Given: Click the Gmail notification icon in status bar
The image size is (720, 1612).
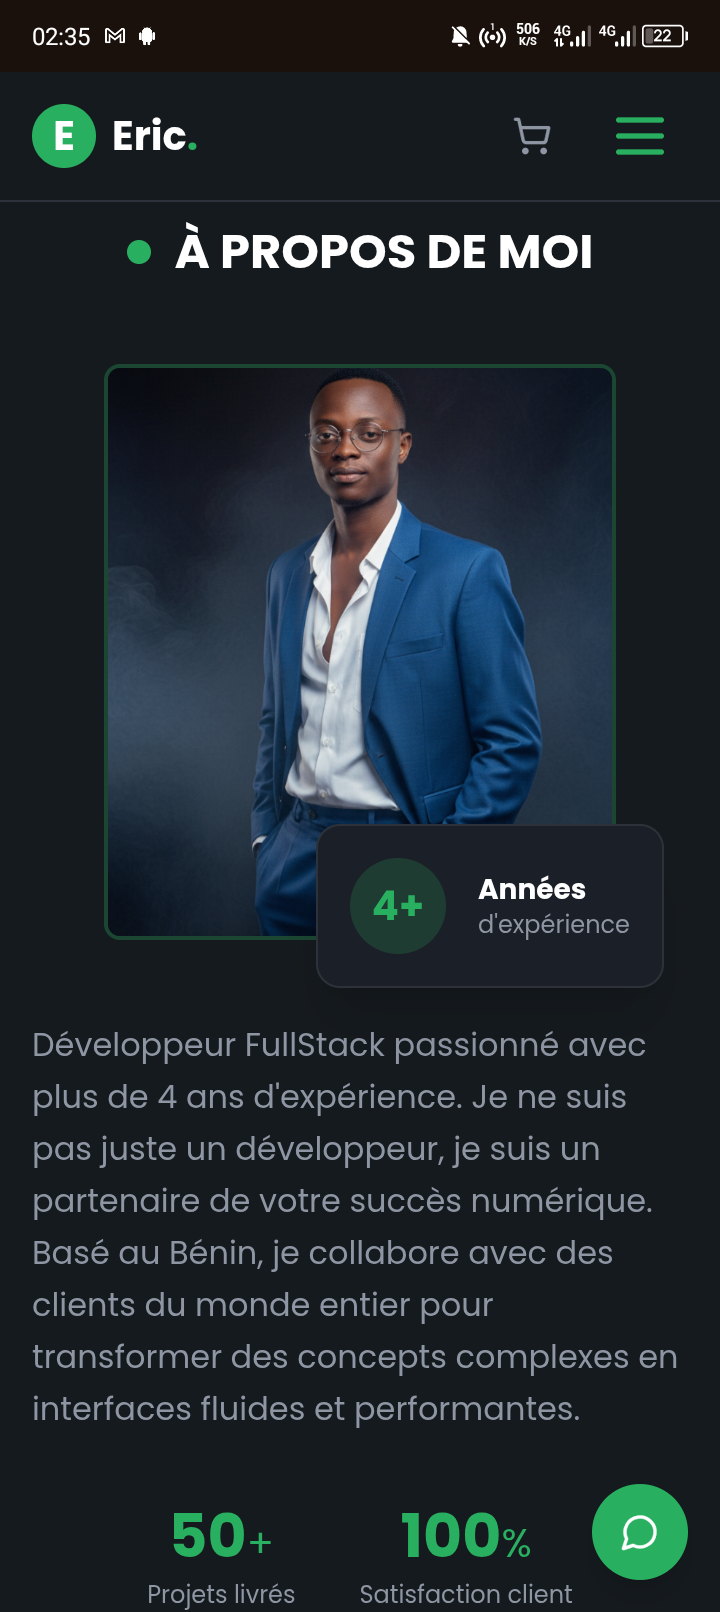Looking at the screenshot, I should click(115, 36).
